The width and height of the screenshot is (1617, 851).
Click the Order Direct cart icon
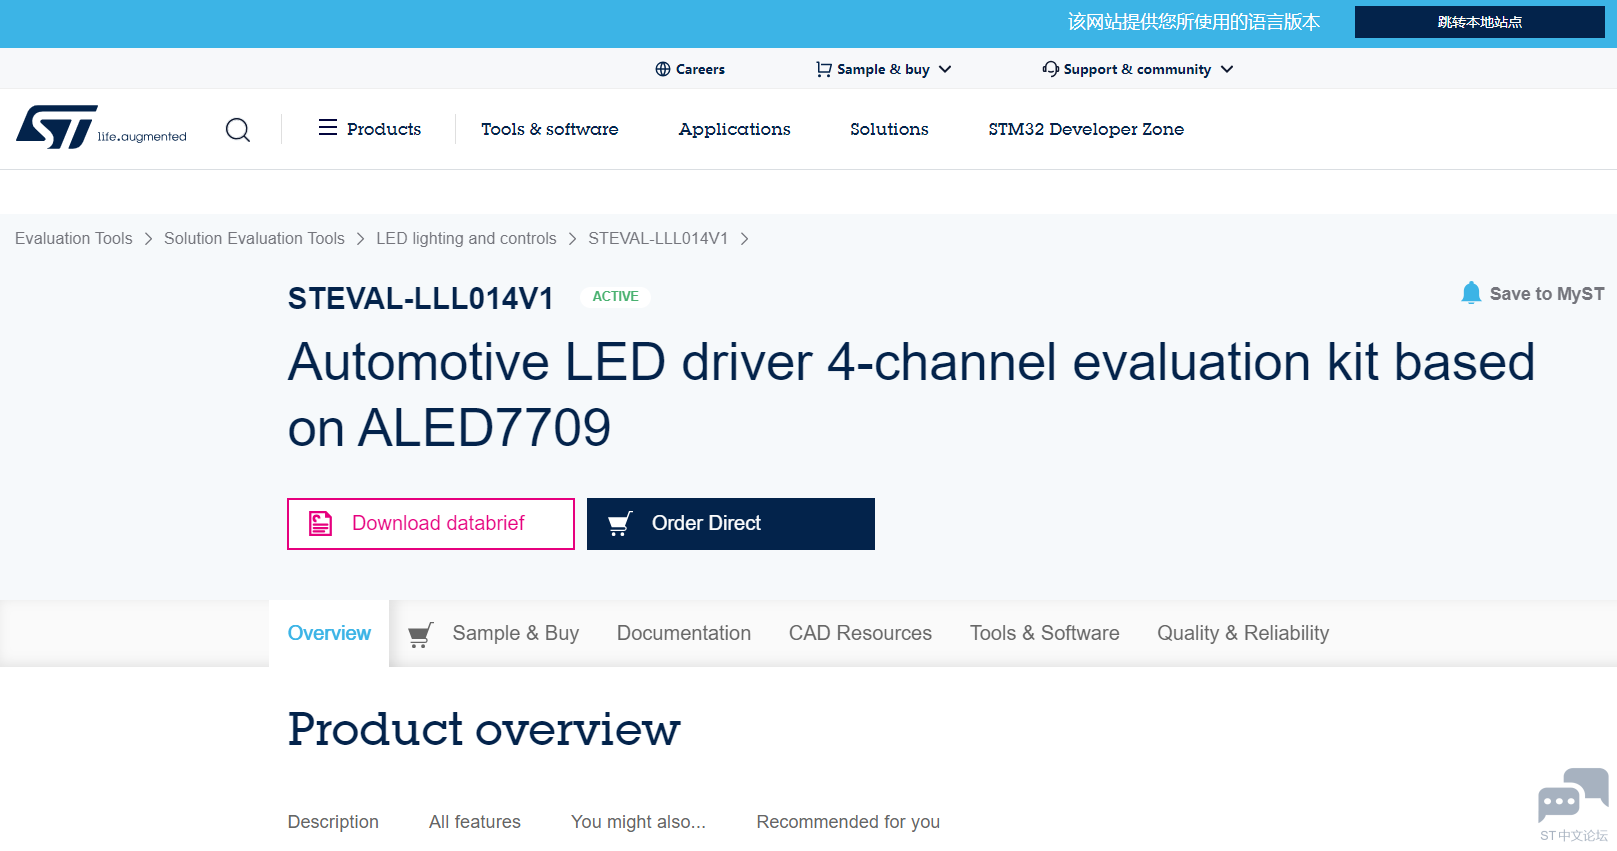pos(620,523)
